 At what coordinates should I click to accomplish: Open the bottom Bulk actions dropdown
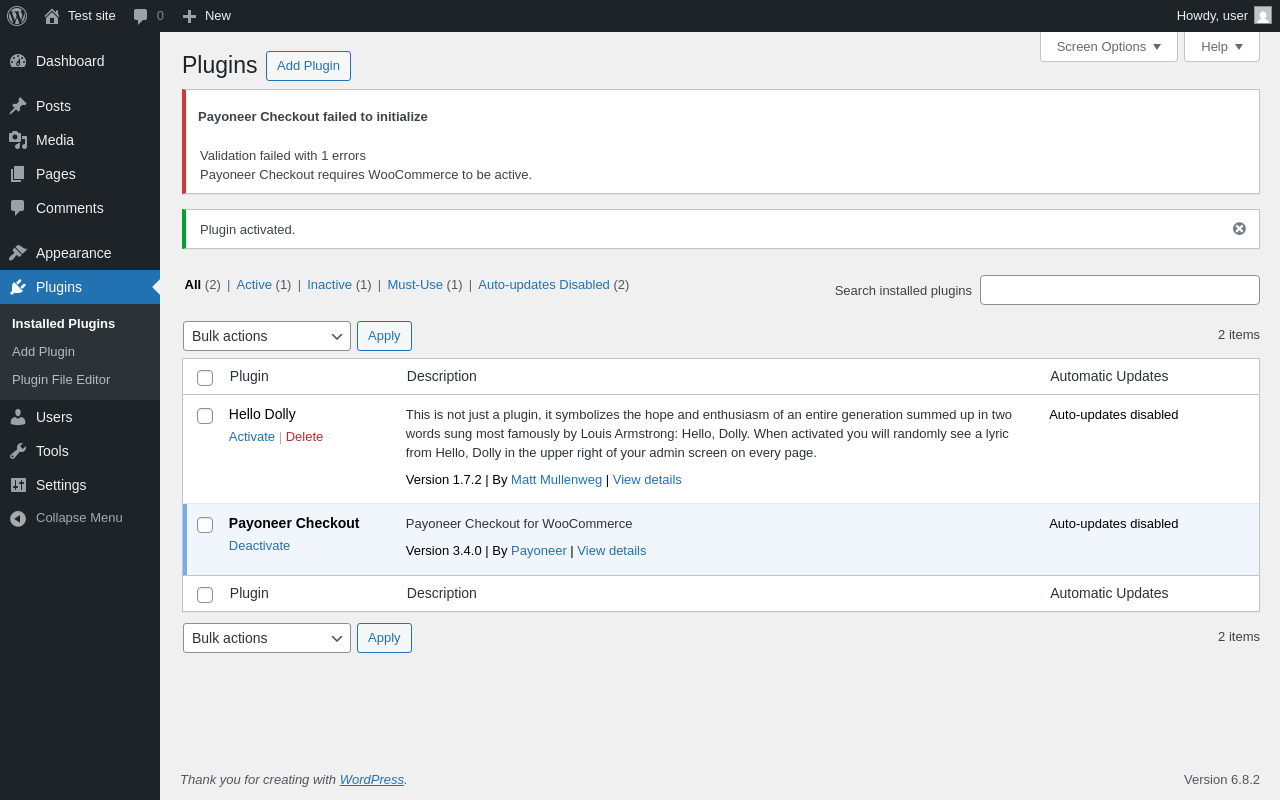click(x=267, y=638)
